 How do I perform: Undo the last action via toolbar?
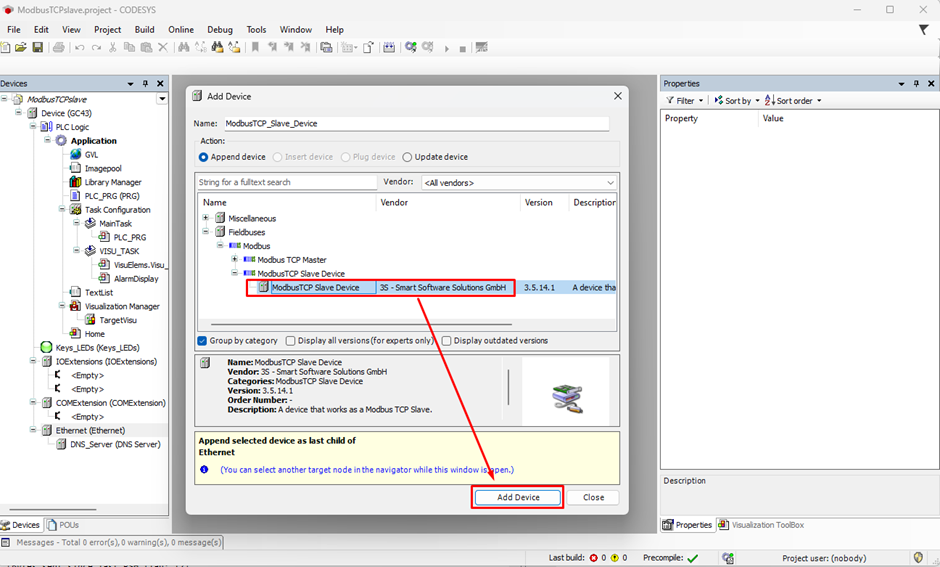(x=79, y=48)
